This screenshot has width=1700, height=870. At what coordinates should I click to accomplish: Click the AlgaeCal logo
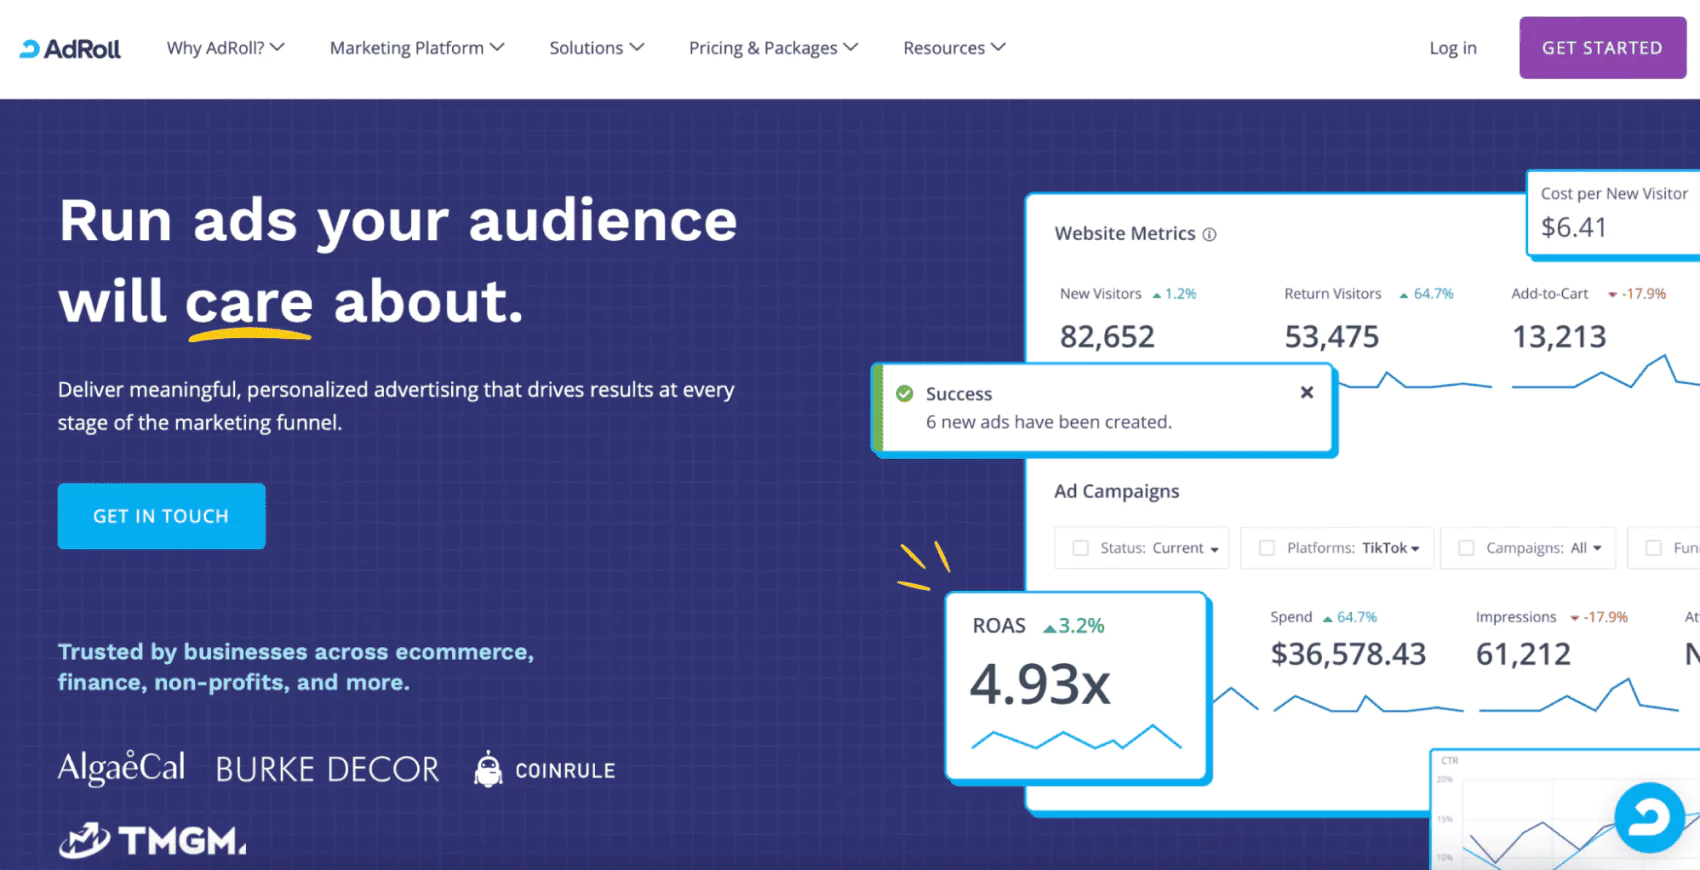[121, 768]
